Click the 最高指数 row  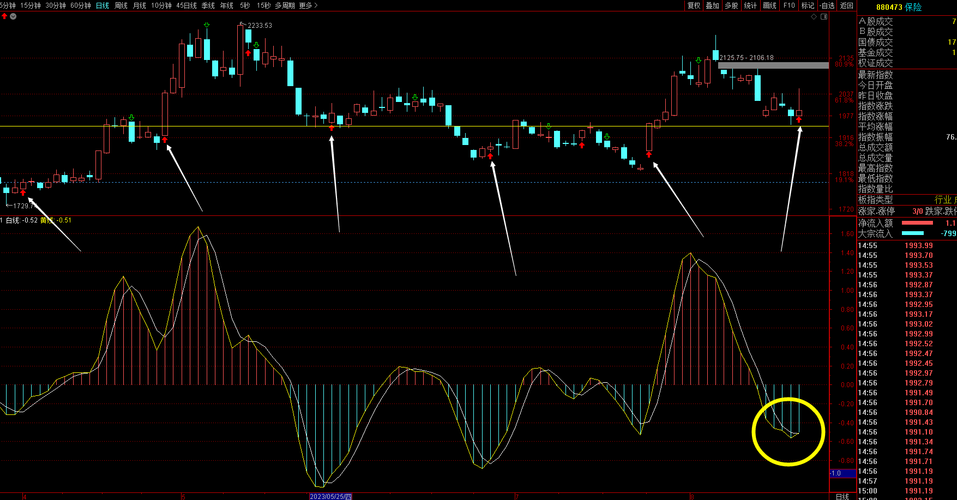pos(907,168)
